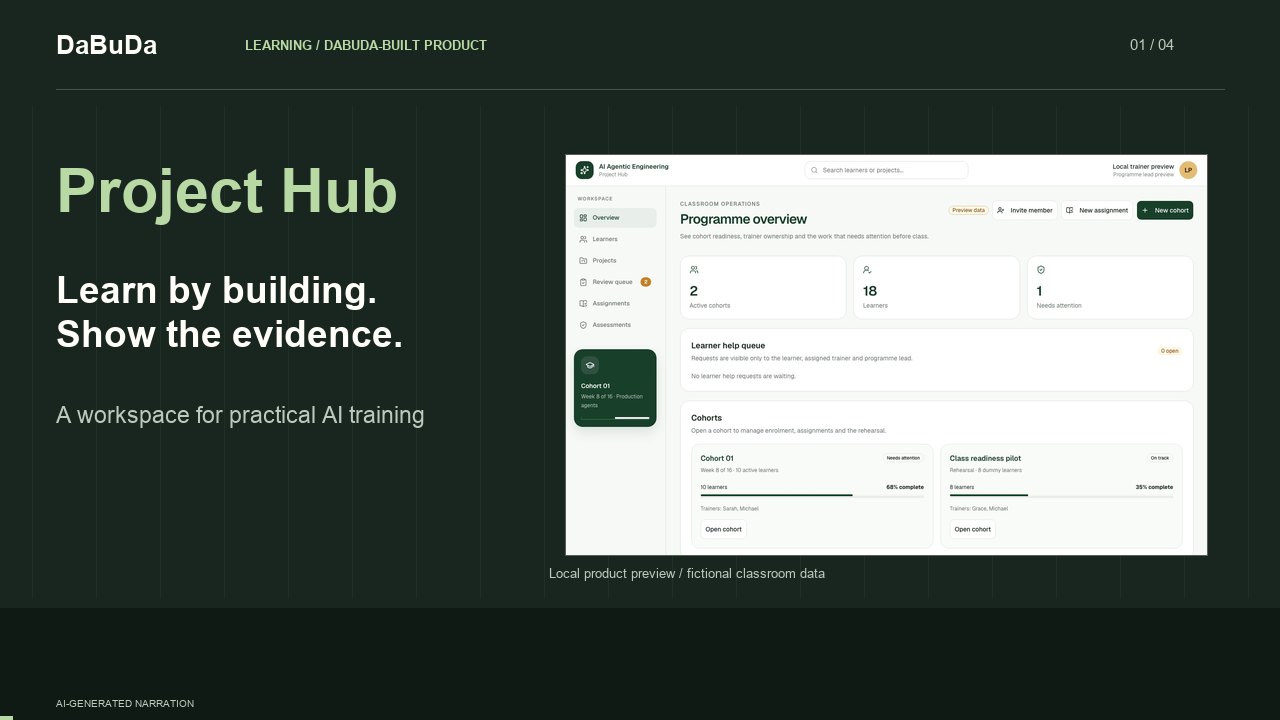Click the Cohort 01 progress bar at 68%
Screen dimensions: 1280x720
(x=812, y=495)
